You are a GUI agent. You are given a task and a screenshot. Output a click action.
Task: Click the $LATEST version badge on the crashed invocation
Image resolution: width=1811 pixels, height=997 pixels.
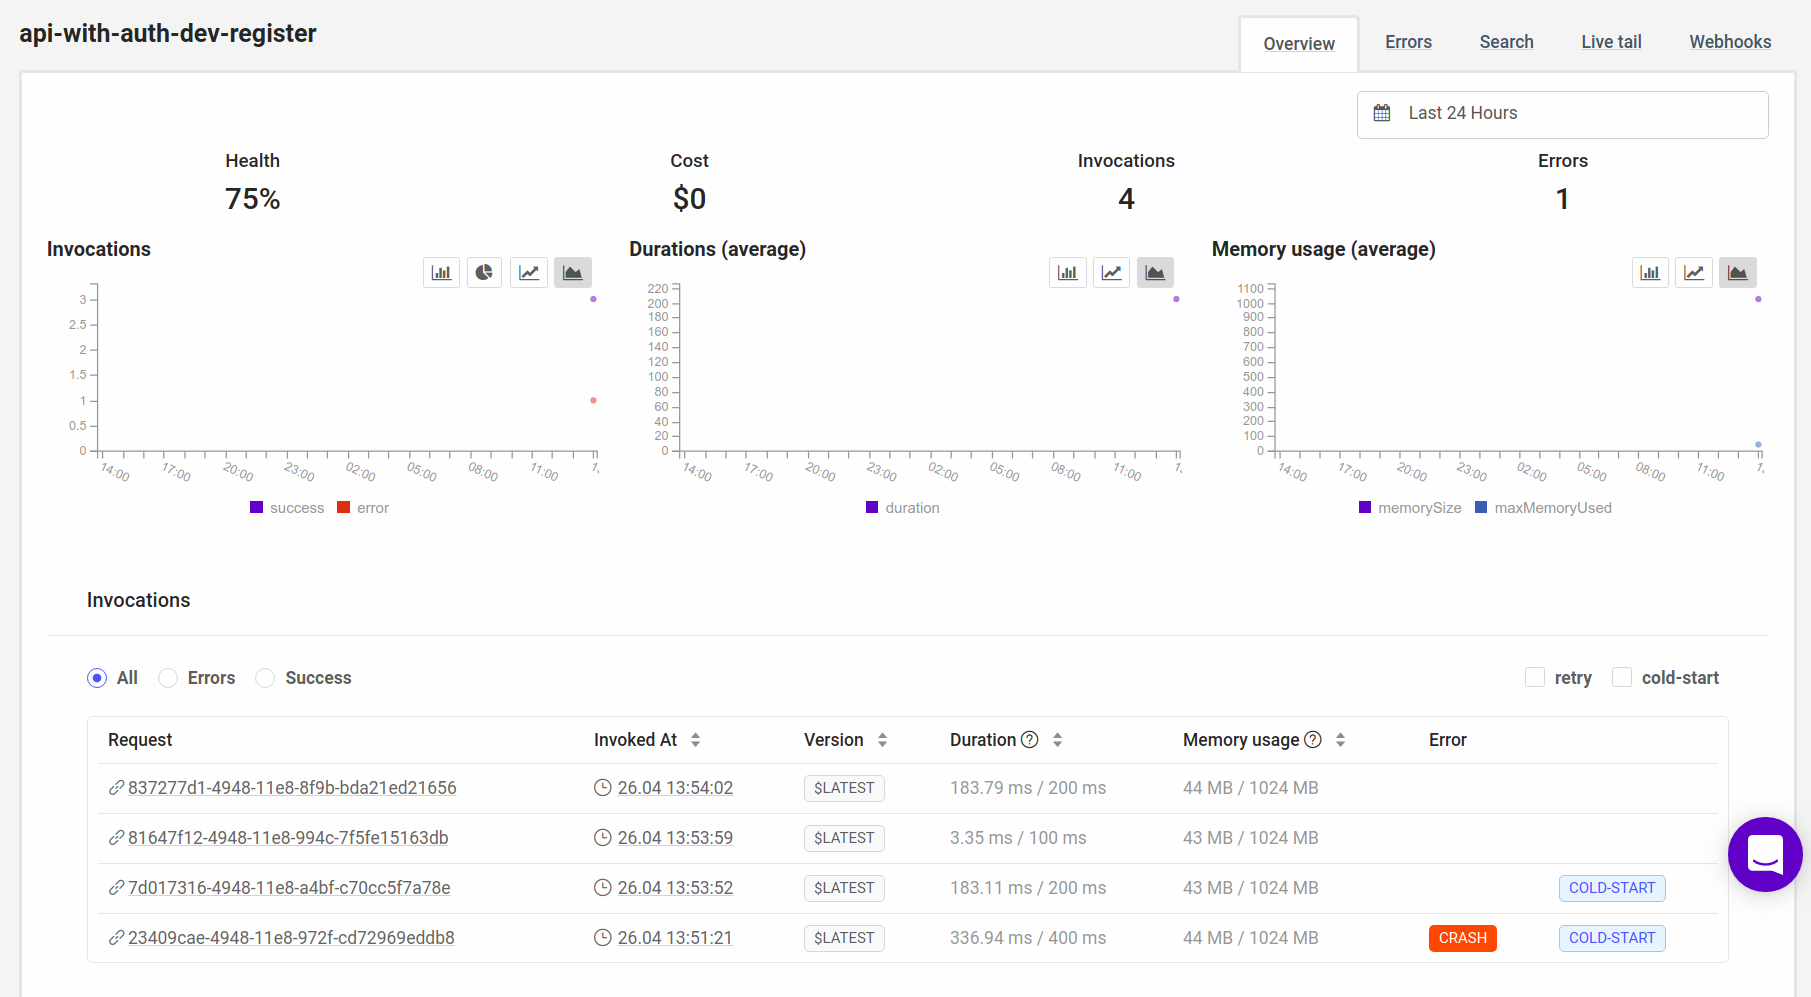pyautogui.click(x=844, y=938)
